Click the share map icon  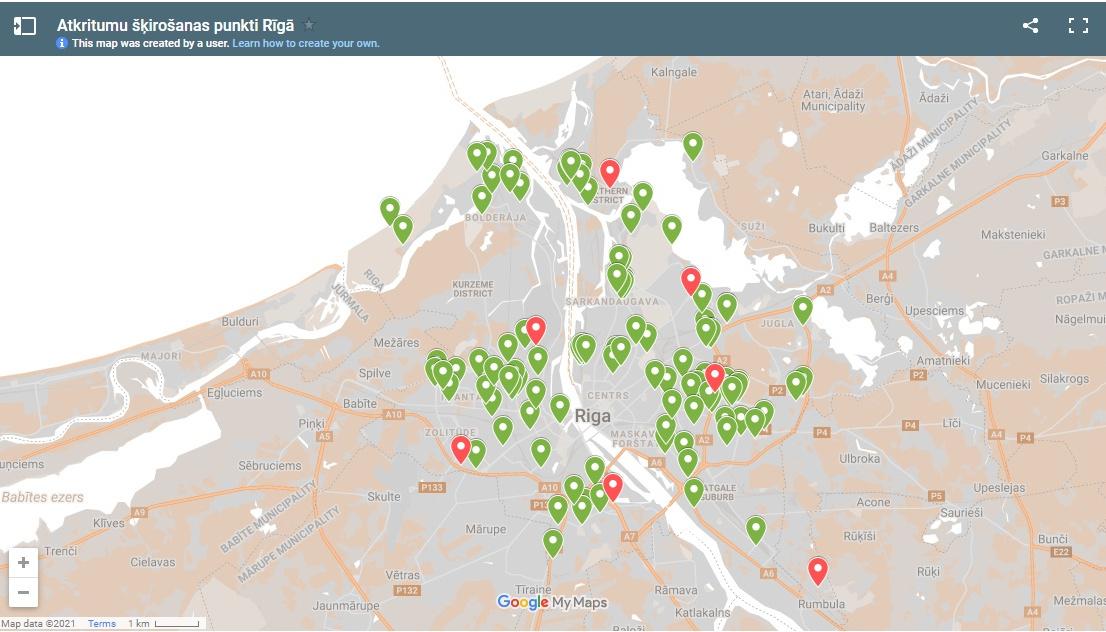coord(1030,26)
